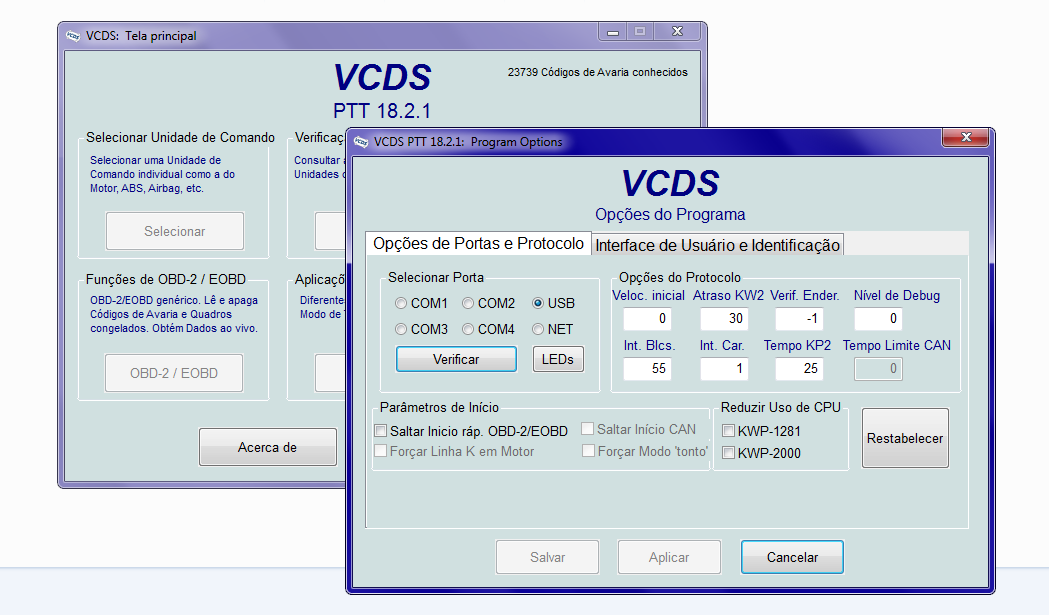The height and width of the screenshot is (615, 1049).
Task: Click the Int. Car. input field
Action: pos(724,369)
